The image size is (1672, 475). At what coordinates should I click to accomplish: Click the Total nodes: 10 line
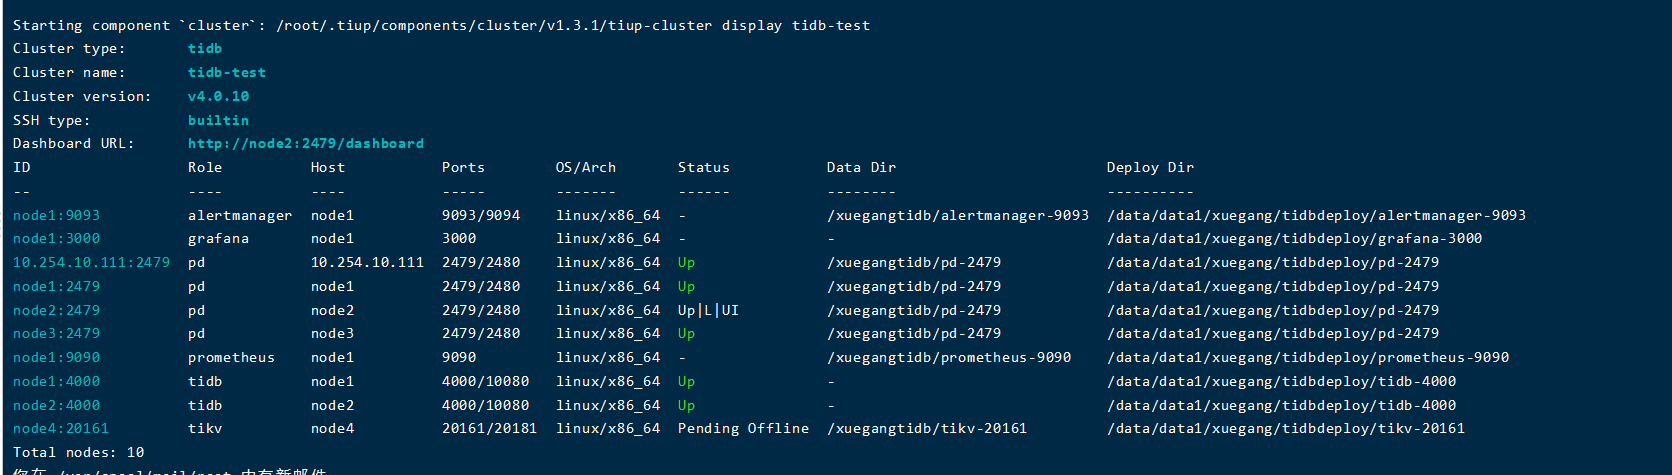[x=78, y=453]
